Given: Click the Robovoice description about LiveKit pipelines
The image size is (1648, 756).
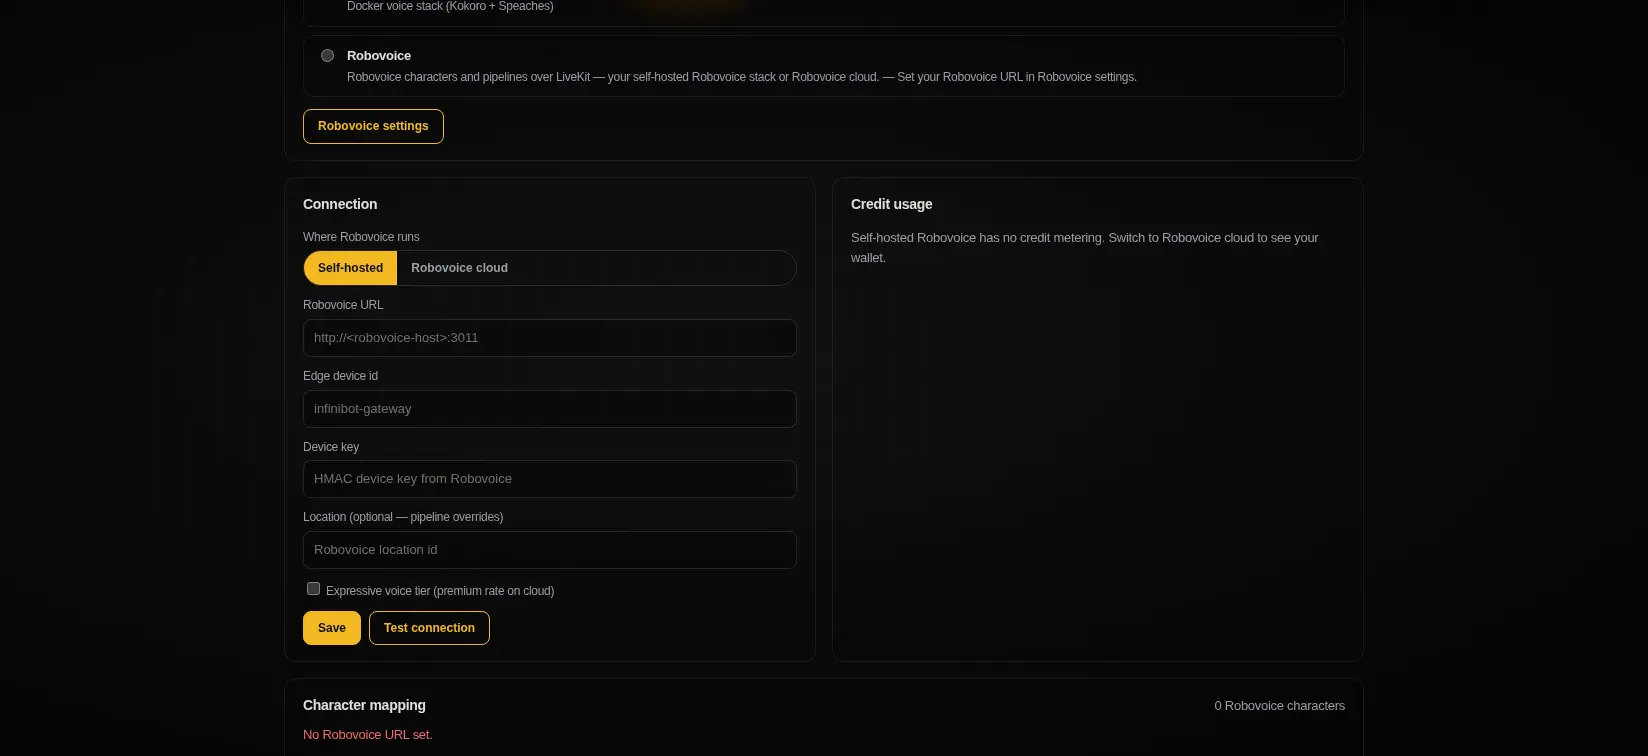Looking at the screenshot, I should click(742, 77).
